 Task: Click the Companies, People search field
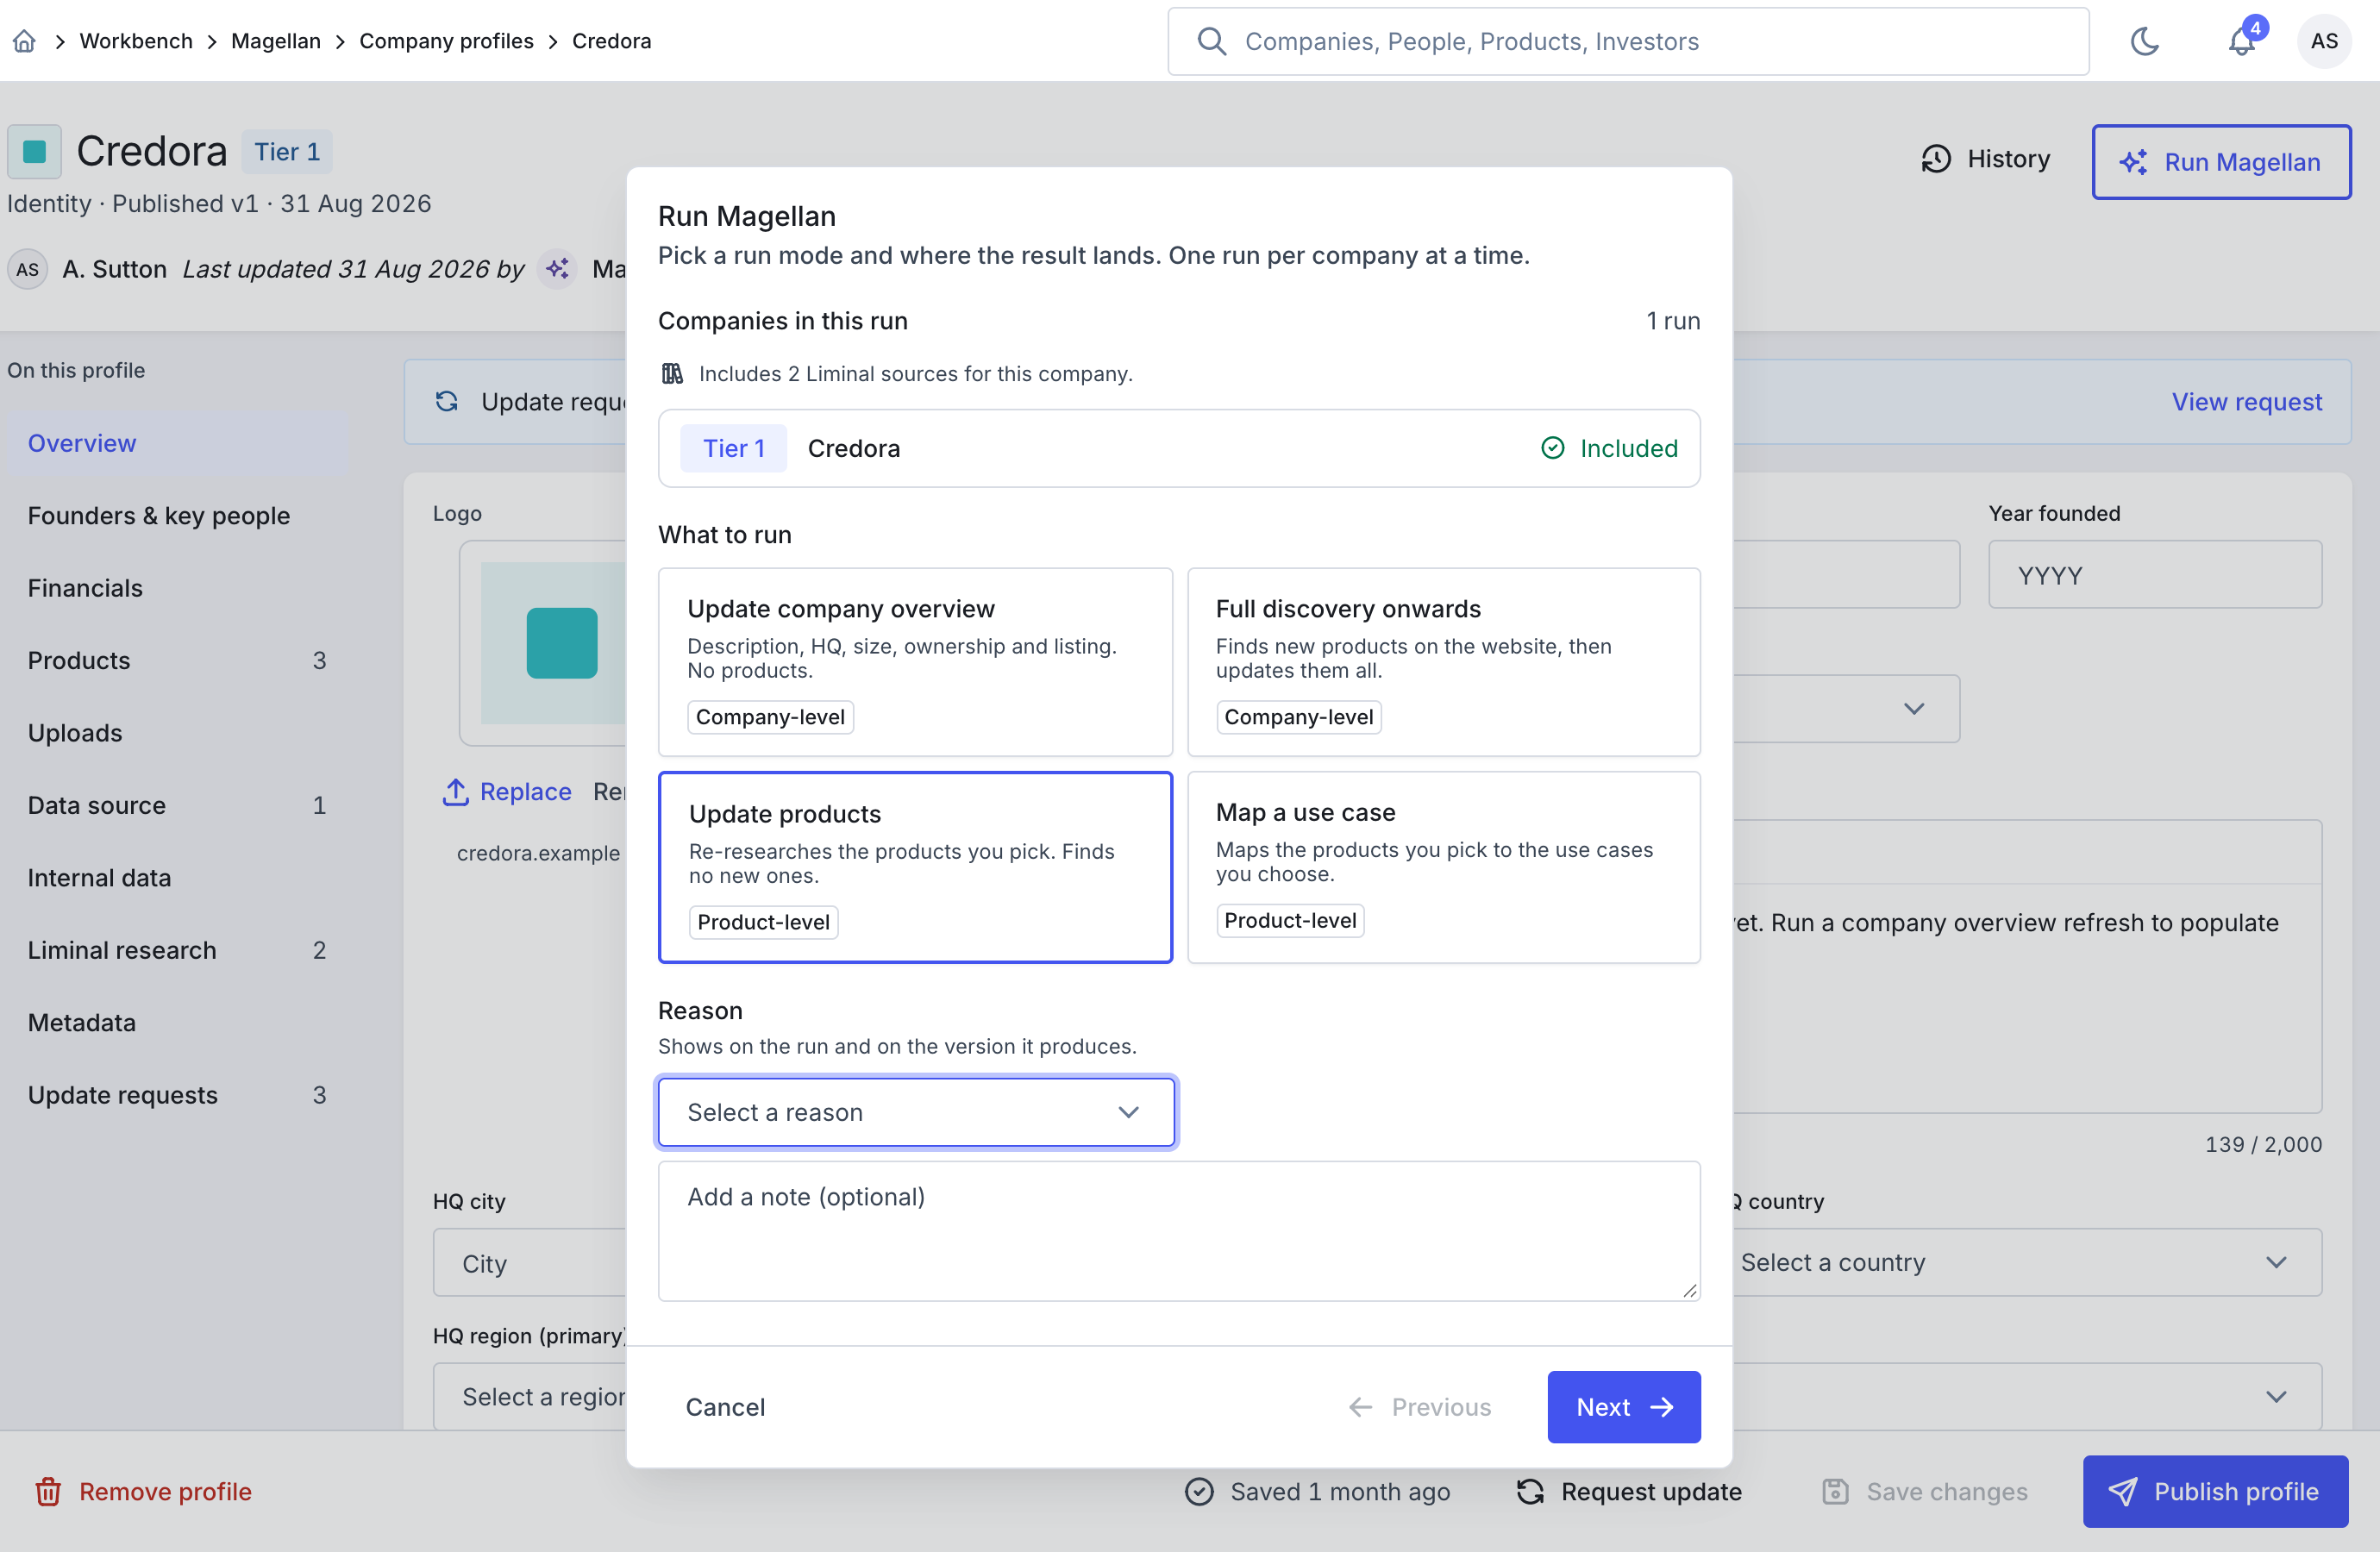[x=1628, y=41]
